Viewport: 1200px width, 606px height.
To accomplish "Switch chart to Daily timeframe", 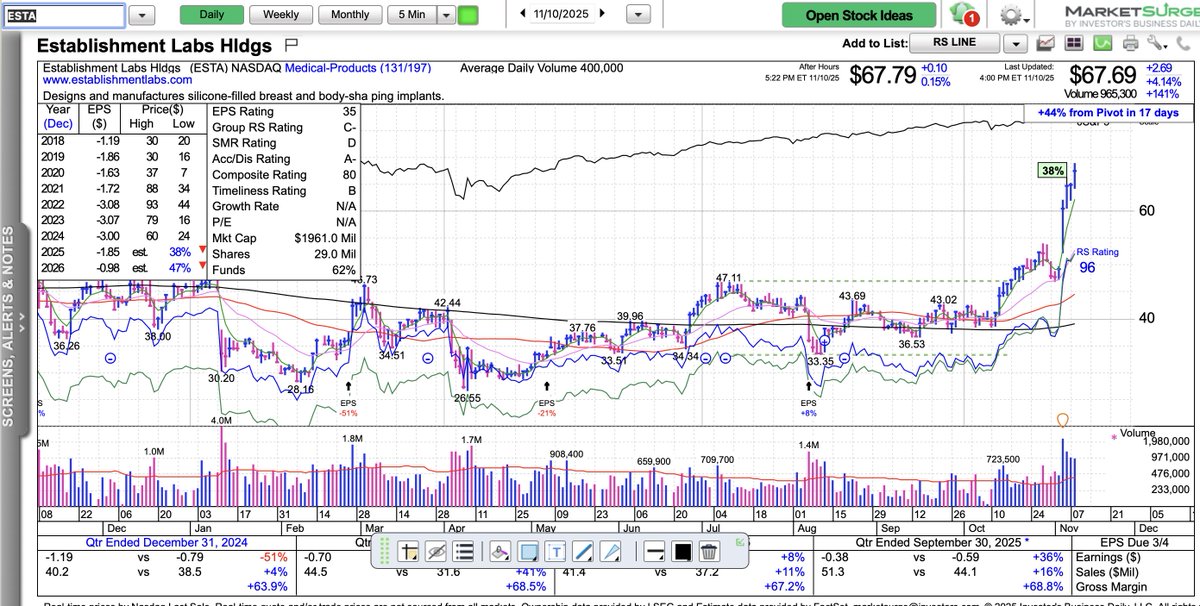I will (x=211, y=14).
